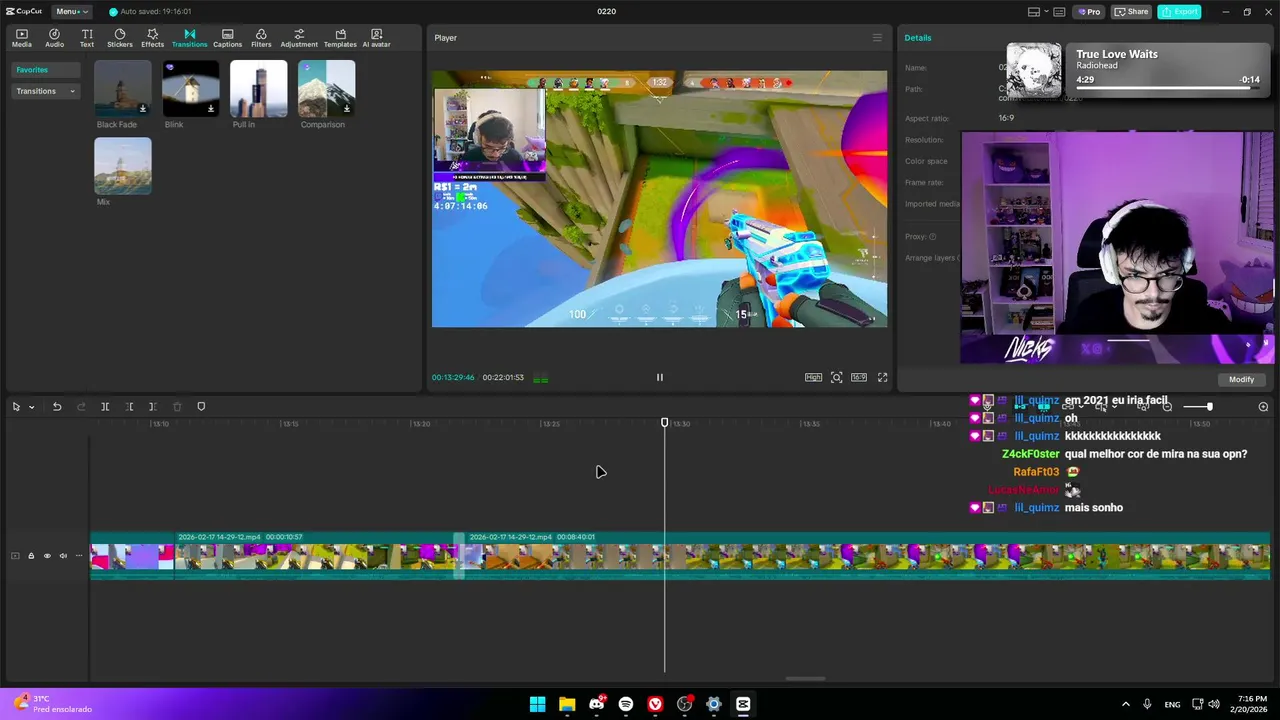1280x720 pixels.
Task: Open the Text tab
Action: pos(87,38)
